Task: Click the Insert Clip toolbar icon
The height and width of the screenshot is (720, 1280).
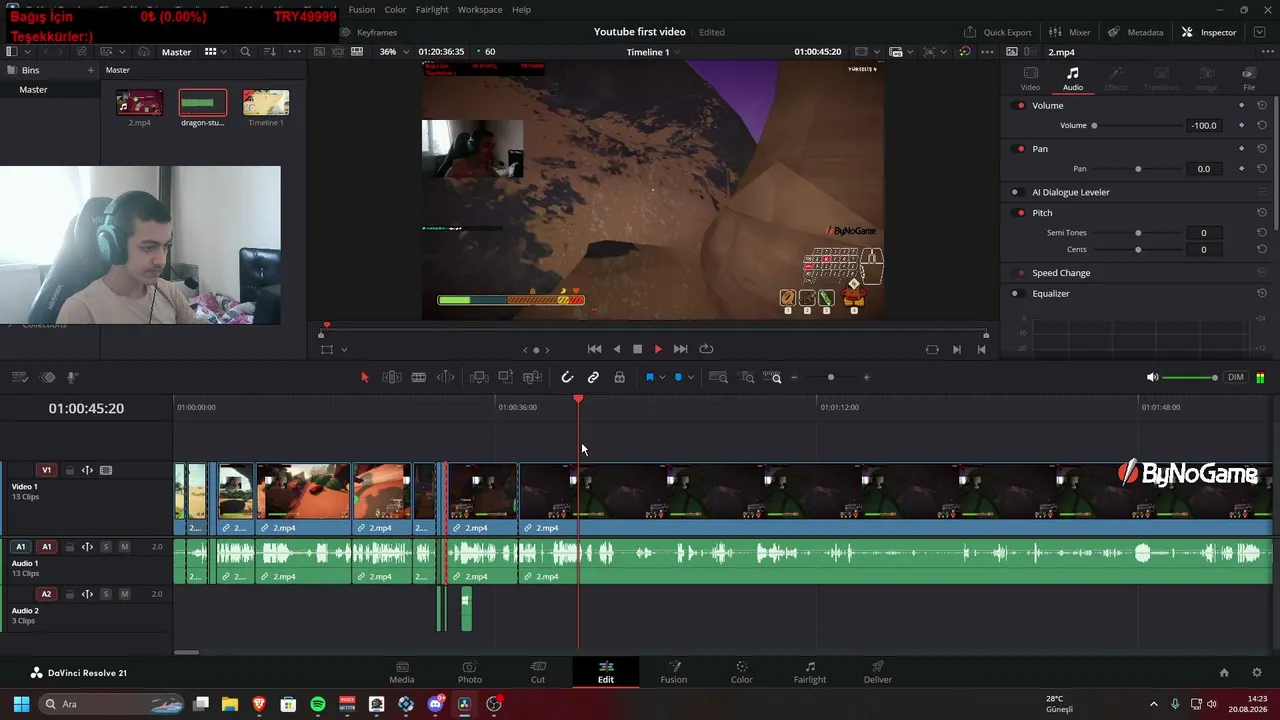Action: click(x=479, y=377)
